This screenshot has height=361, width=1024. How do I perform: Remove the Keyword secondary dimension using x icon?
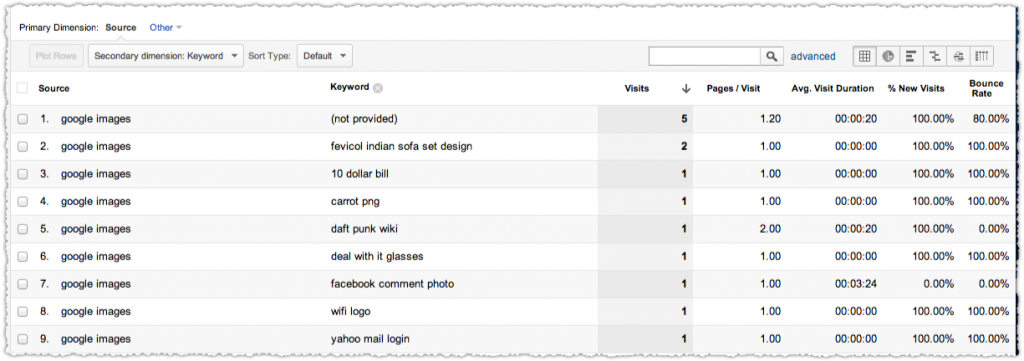pos(377,88)
